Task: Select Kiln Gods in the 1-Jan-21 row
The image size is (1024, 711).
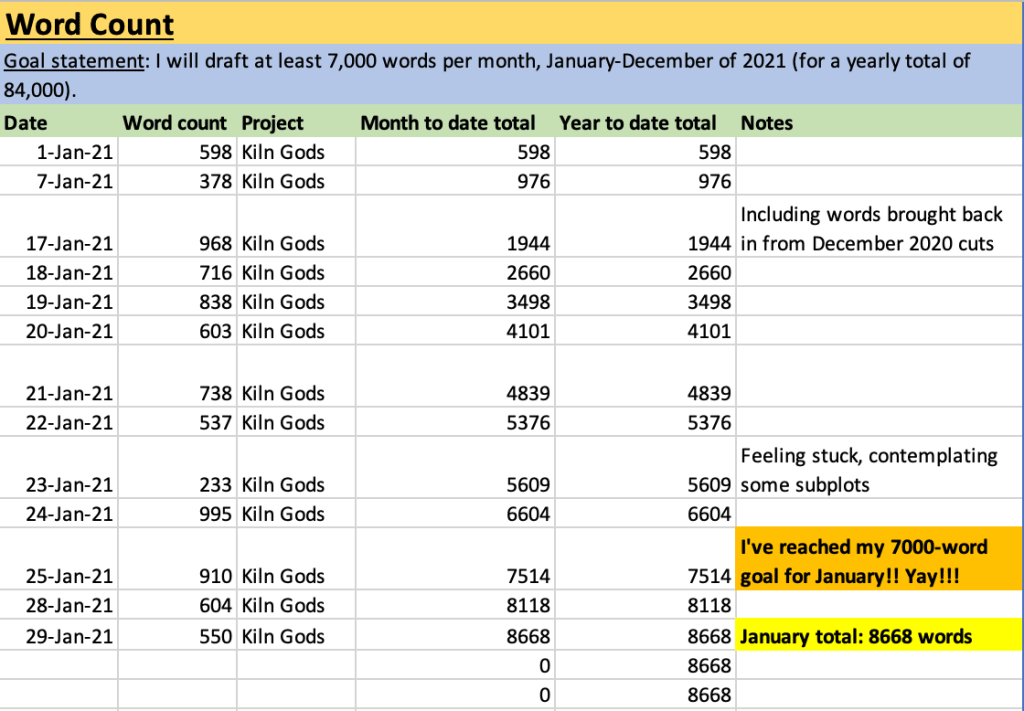Action: [x=296, y=151]
